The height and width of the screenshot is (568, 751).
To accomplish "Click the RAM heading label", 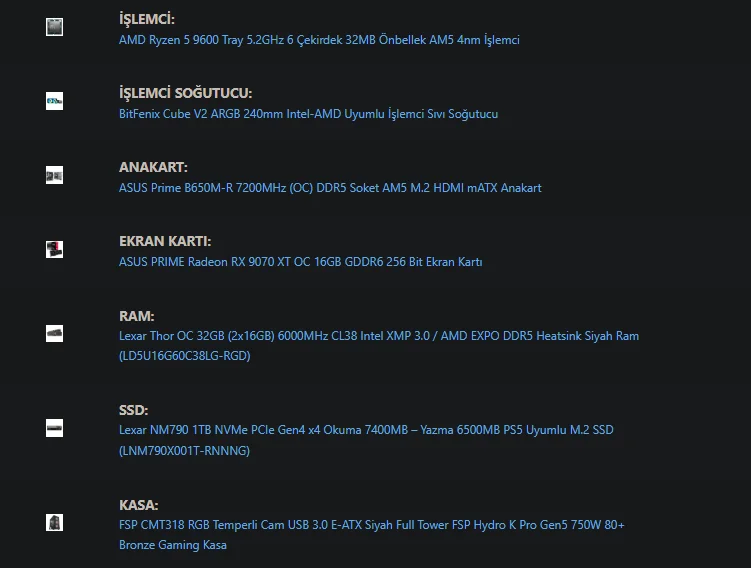I will [136, 316].
